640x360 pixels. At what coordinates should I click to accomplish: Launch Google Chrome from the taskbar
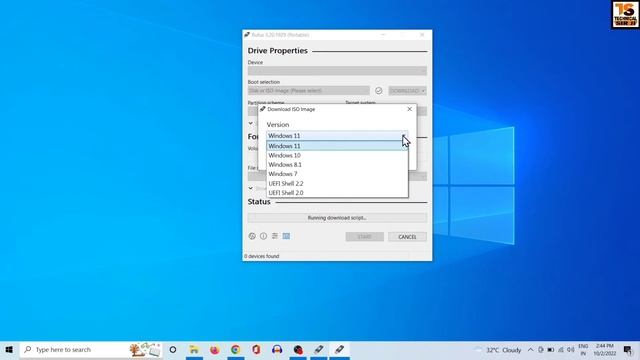[x=236, y=350]
